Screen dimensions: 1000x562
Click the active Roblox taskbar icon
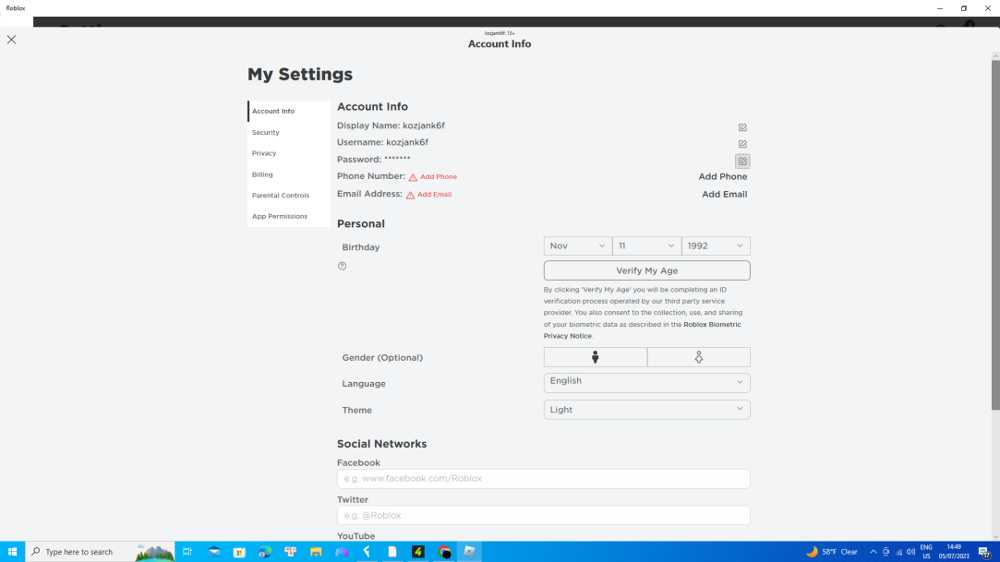pos(469,552)
